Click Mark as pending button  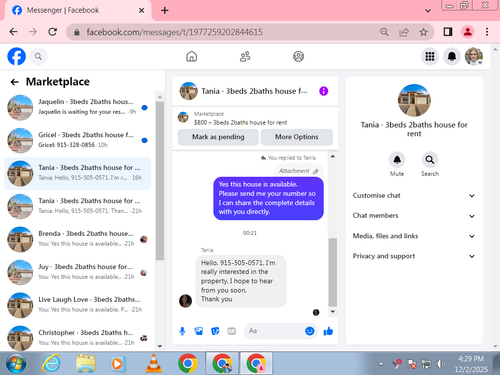point(218,137)
